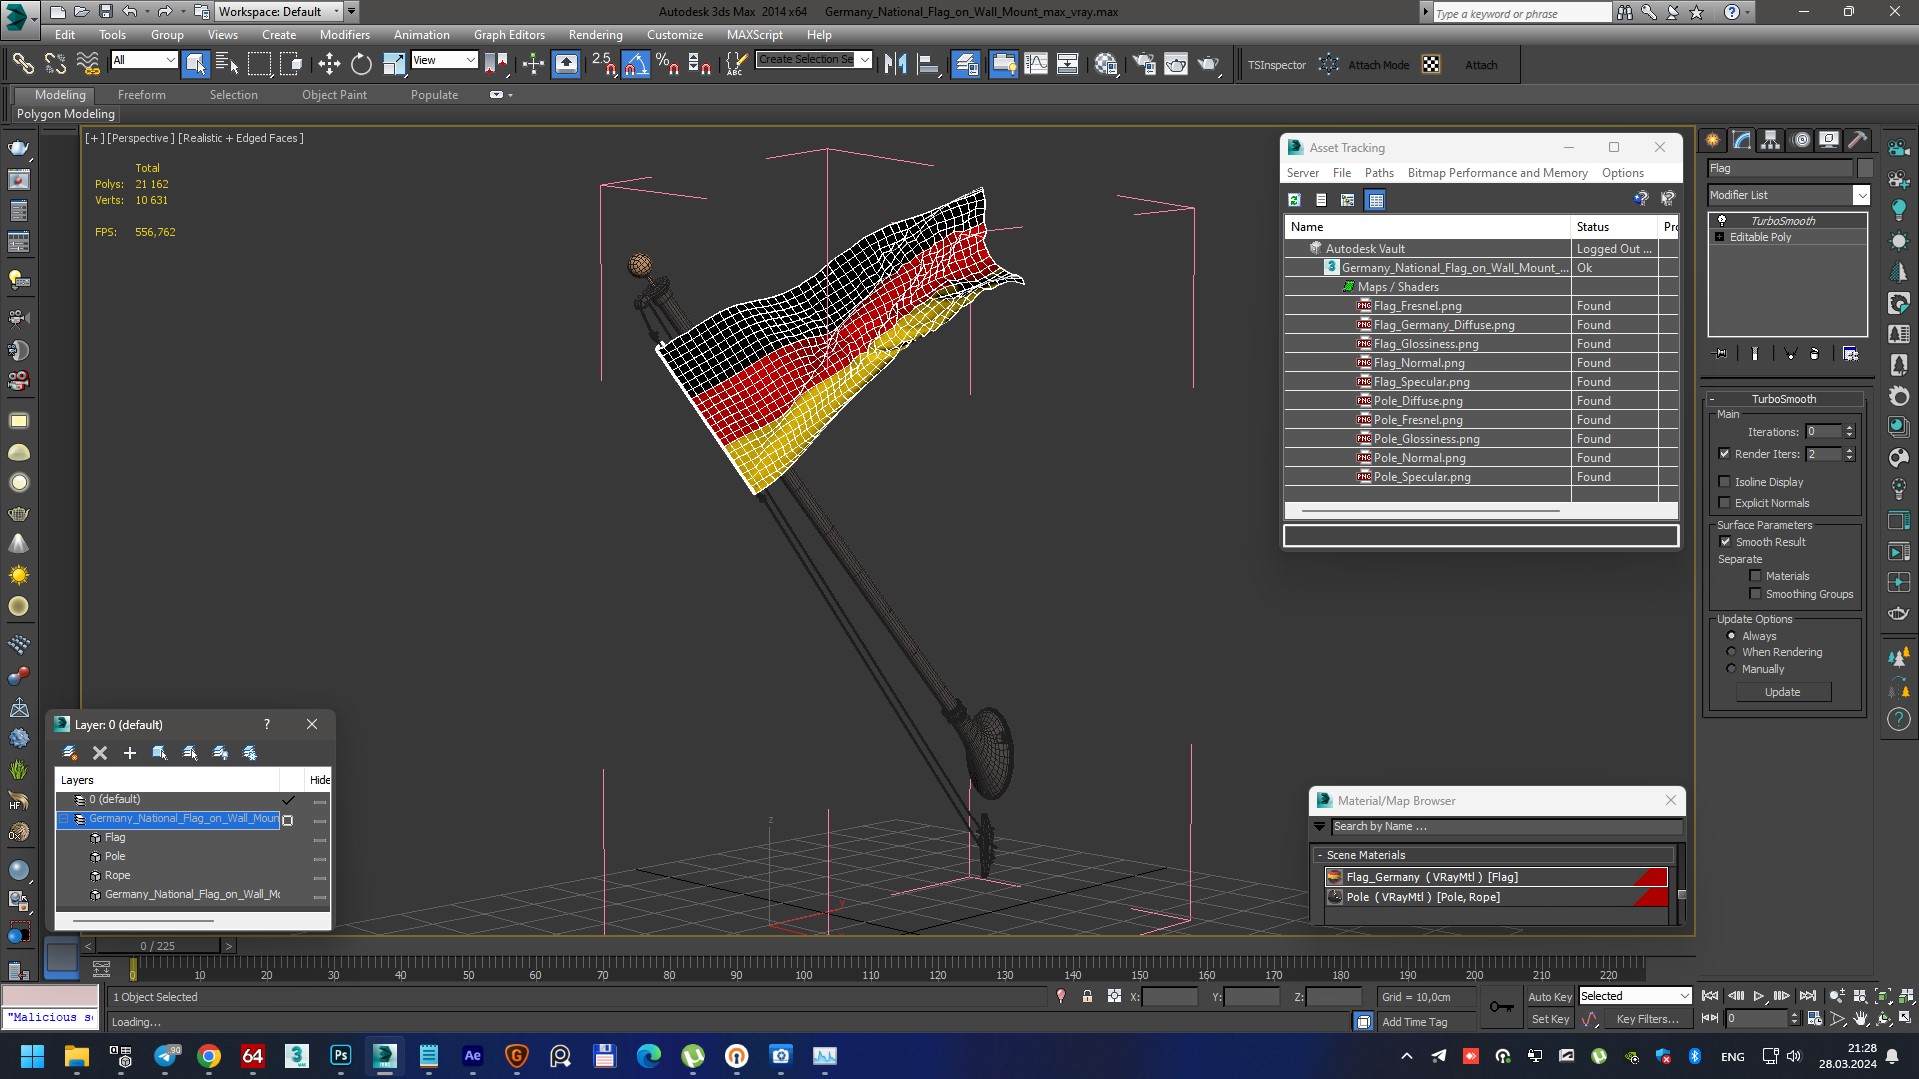Increment Iterations spinner arrows
The image size is (1919, 1079).
(1849, 432)
